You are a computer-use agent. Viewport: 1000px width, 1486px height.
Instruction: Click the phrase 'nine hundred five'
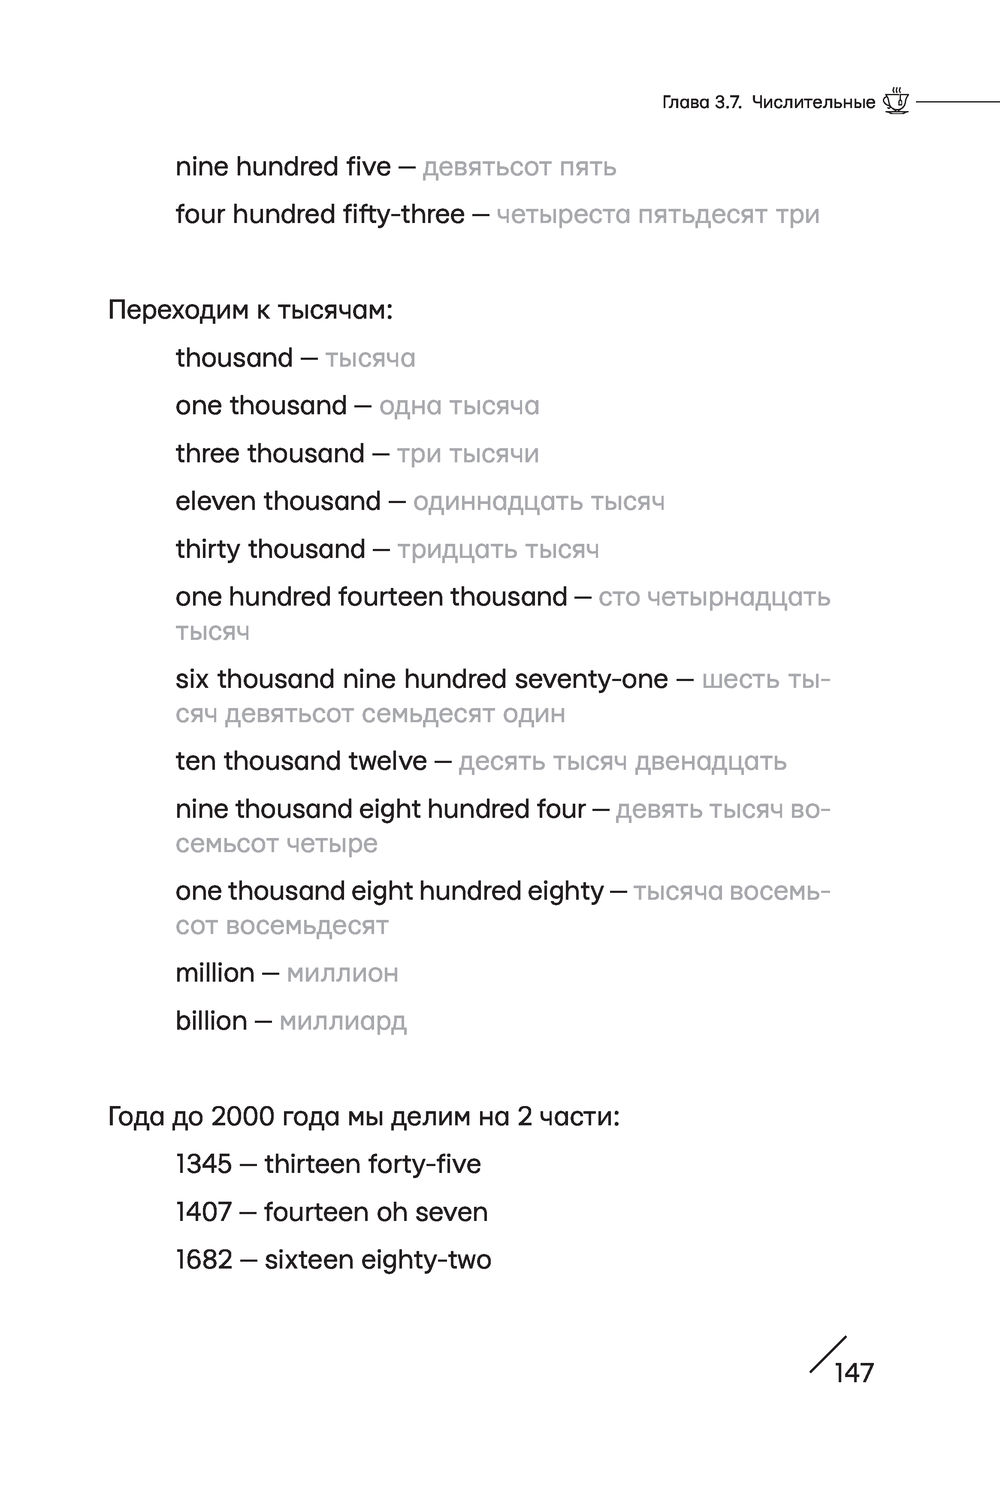tap(283, 166)
